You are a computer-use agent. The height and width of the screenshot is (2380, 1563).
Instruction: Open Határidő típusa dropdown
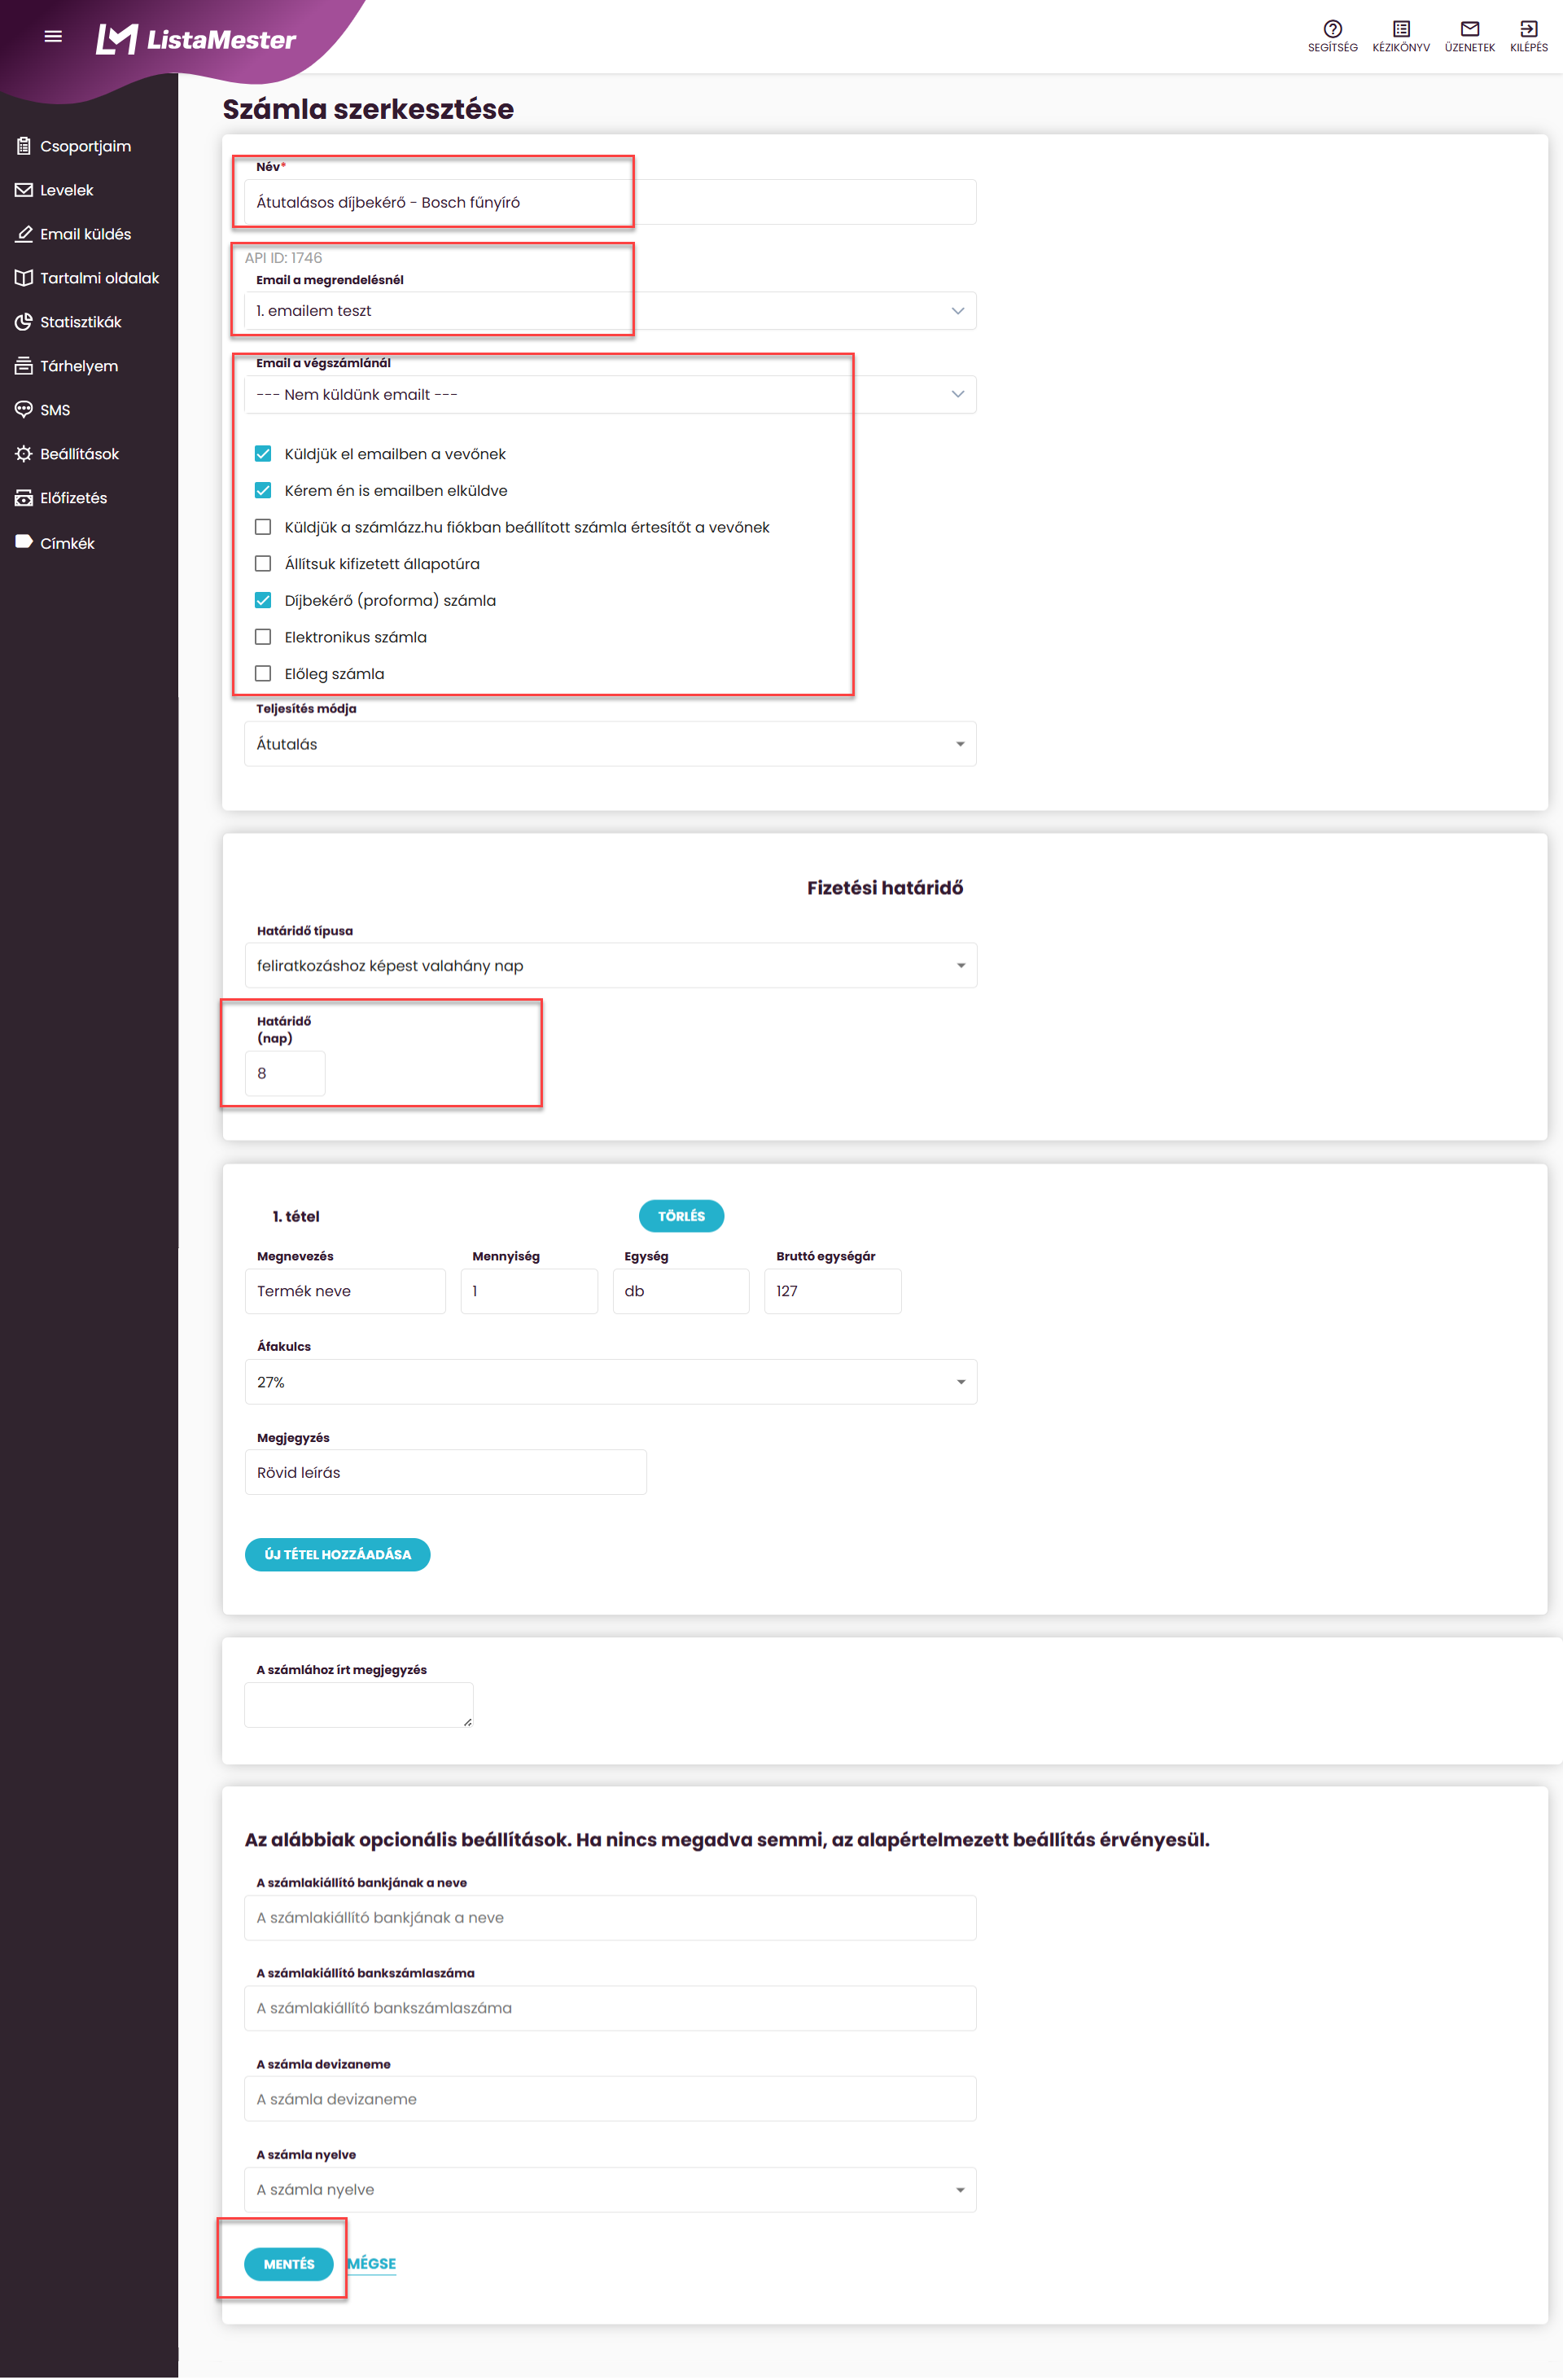point(611,966)
